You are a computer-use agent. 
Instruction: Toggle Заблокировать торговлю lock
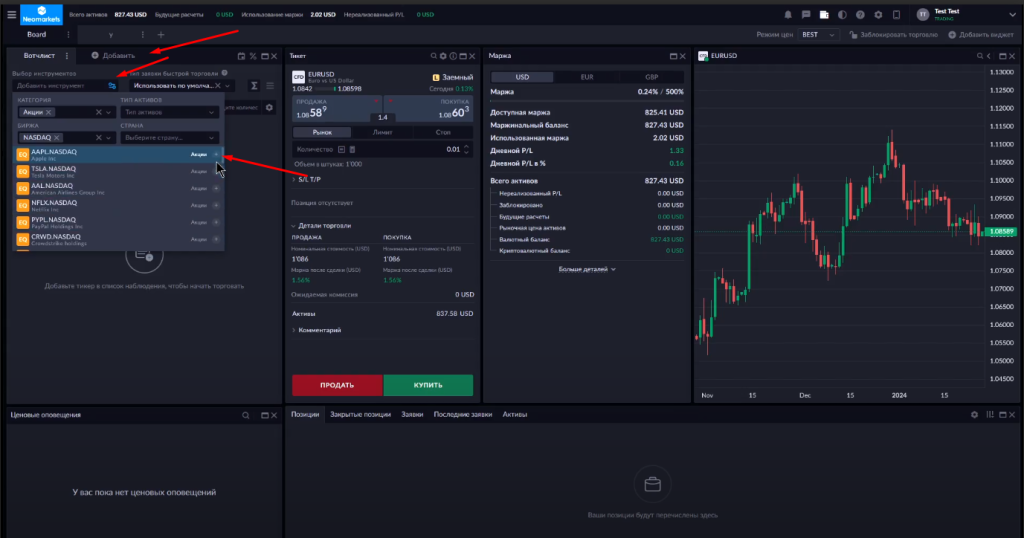893,35
